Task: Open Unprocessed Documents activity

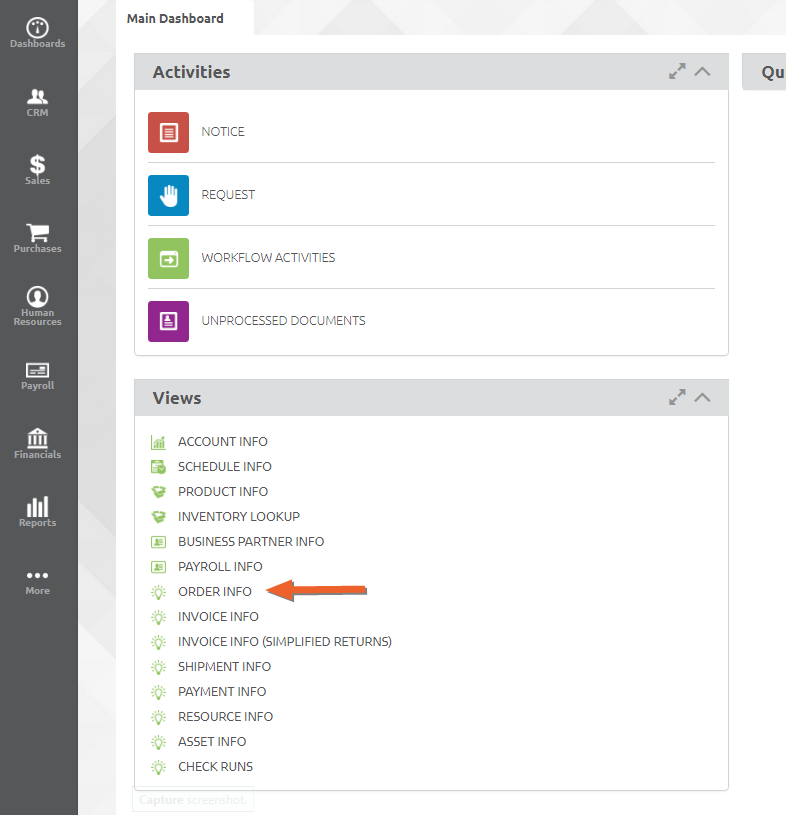Action: pos(283,321)
